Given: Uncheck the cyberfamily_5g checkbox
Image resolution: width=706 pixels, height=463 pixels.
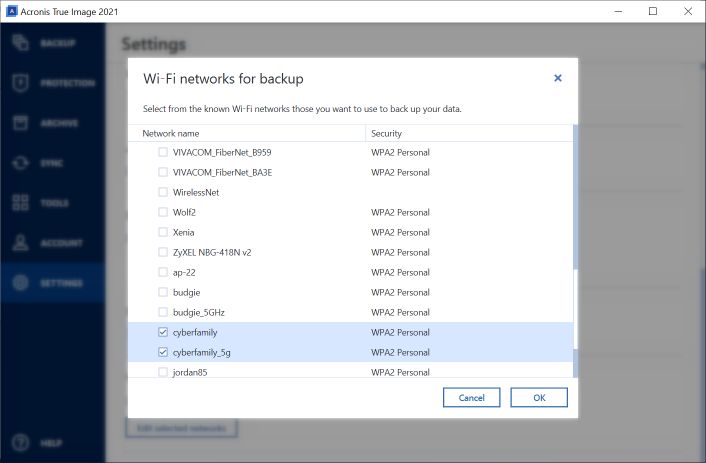Looking at the screenshot, I should point(163,352).
